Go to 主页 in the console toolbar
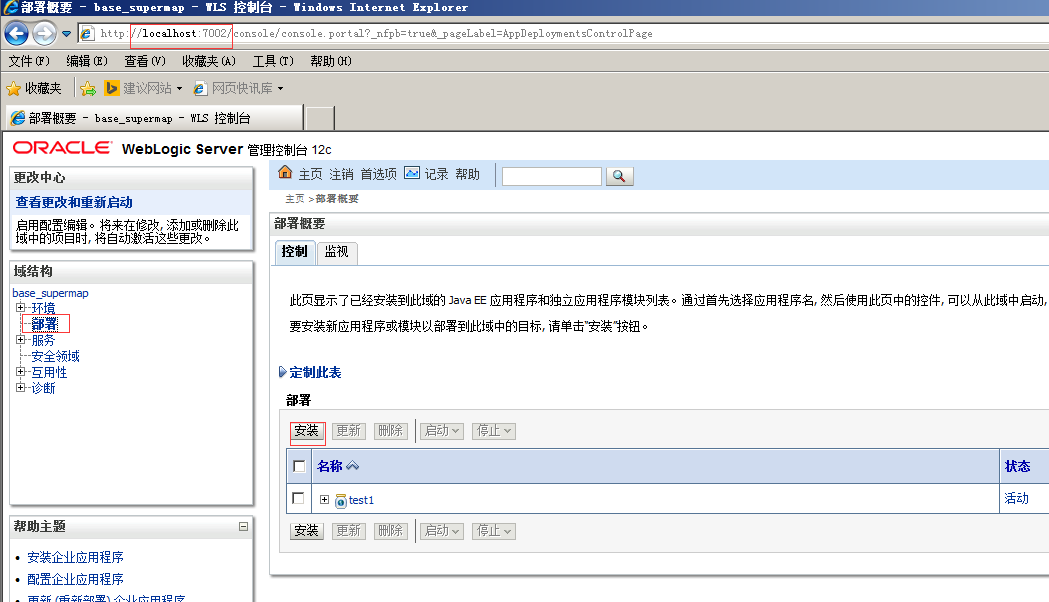 [x=310, y=175]
